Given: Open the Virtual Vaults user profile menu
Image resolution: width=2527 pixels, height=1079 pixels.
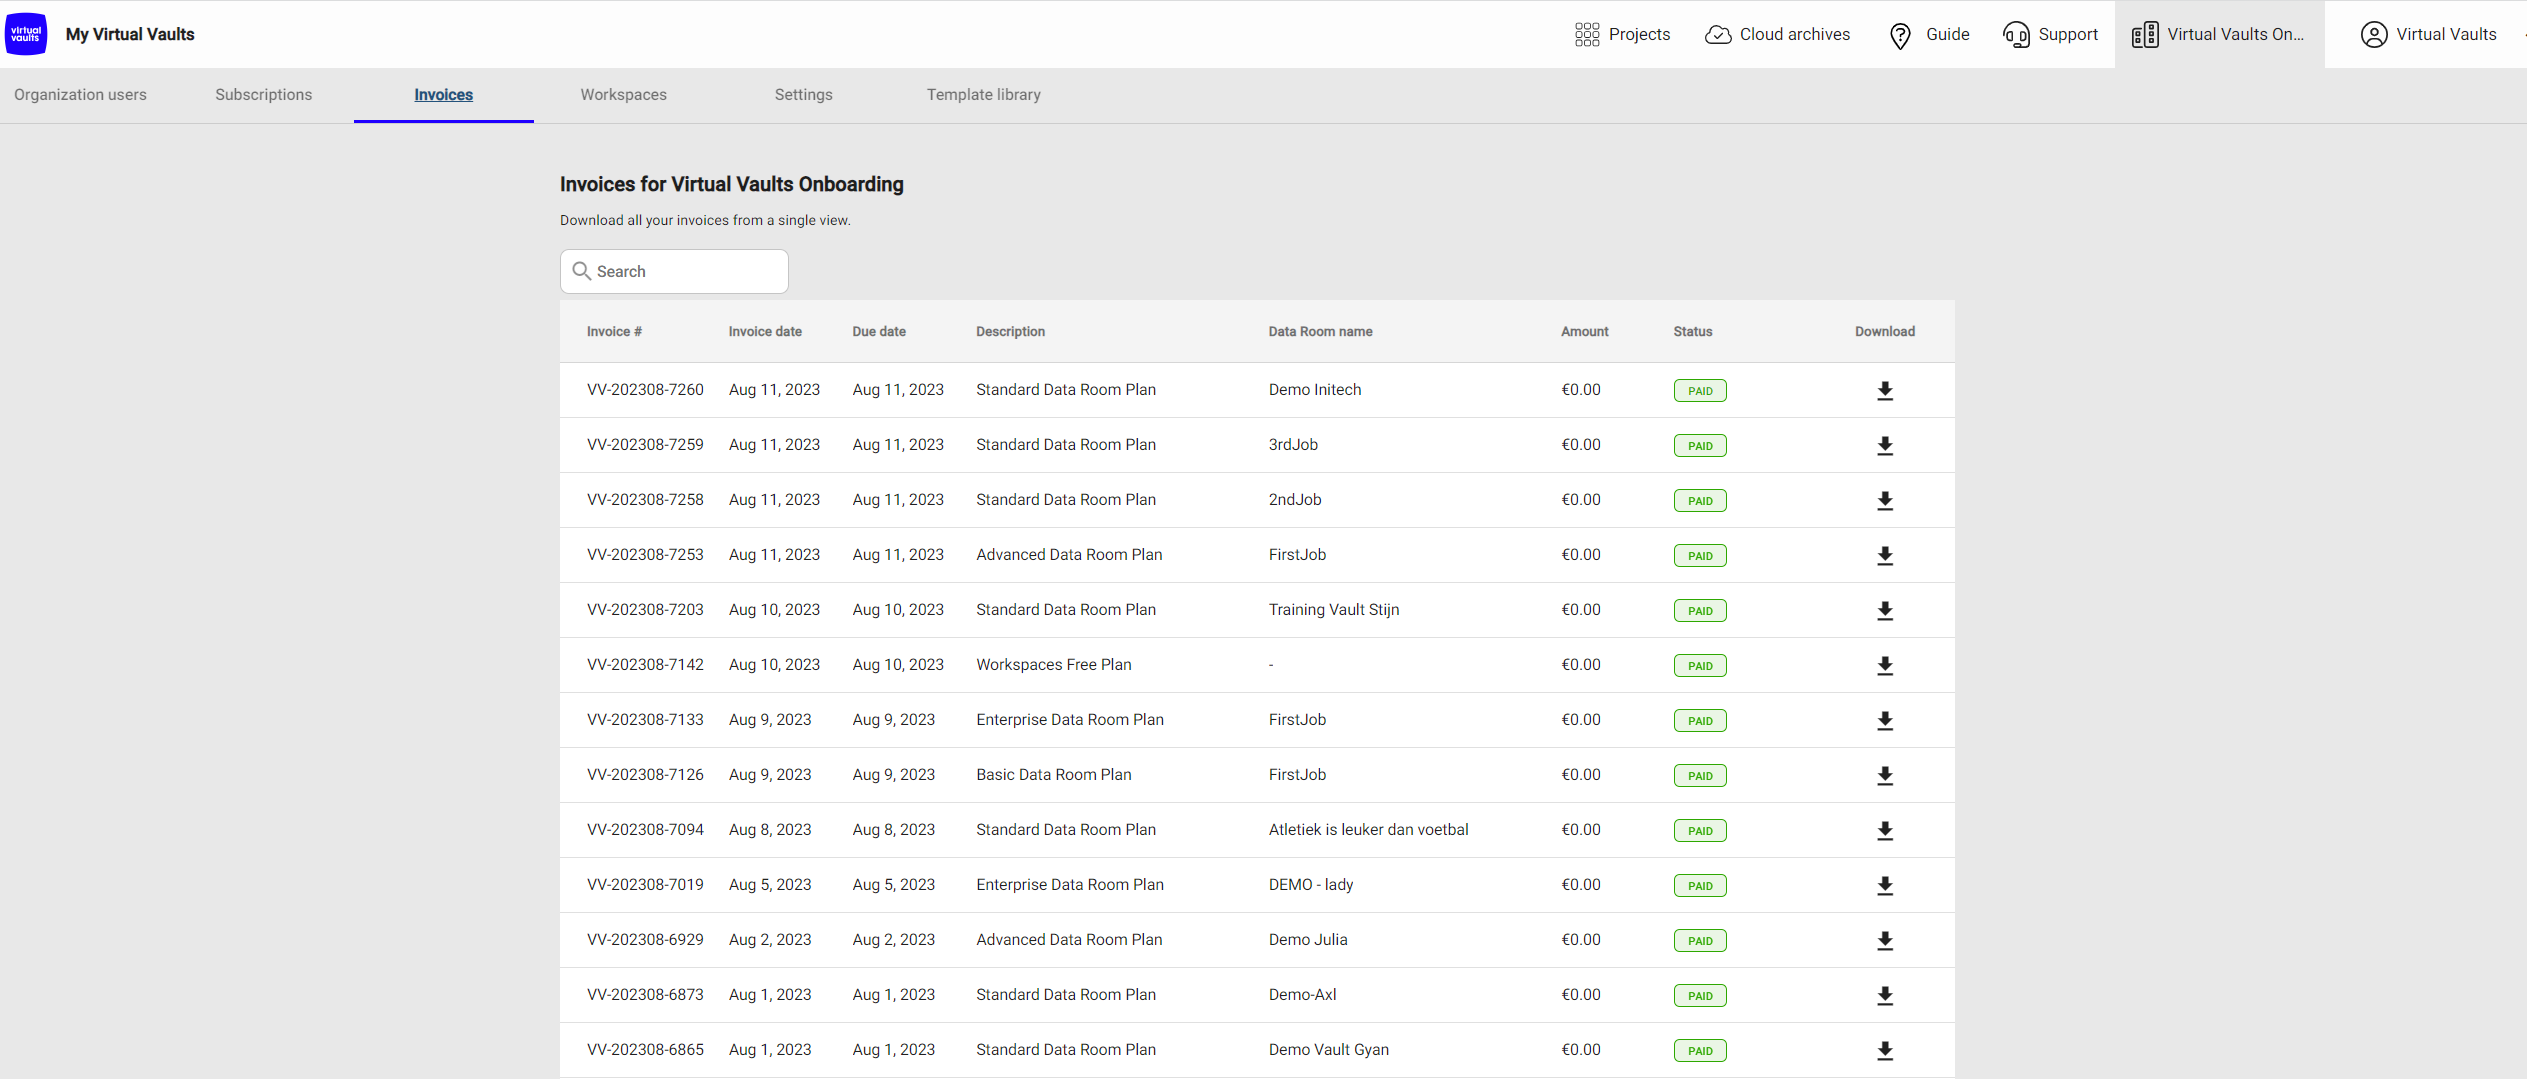Looking at the screenshot, I should (2428, 35).
